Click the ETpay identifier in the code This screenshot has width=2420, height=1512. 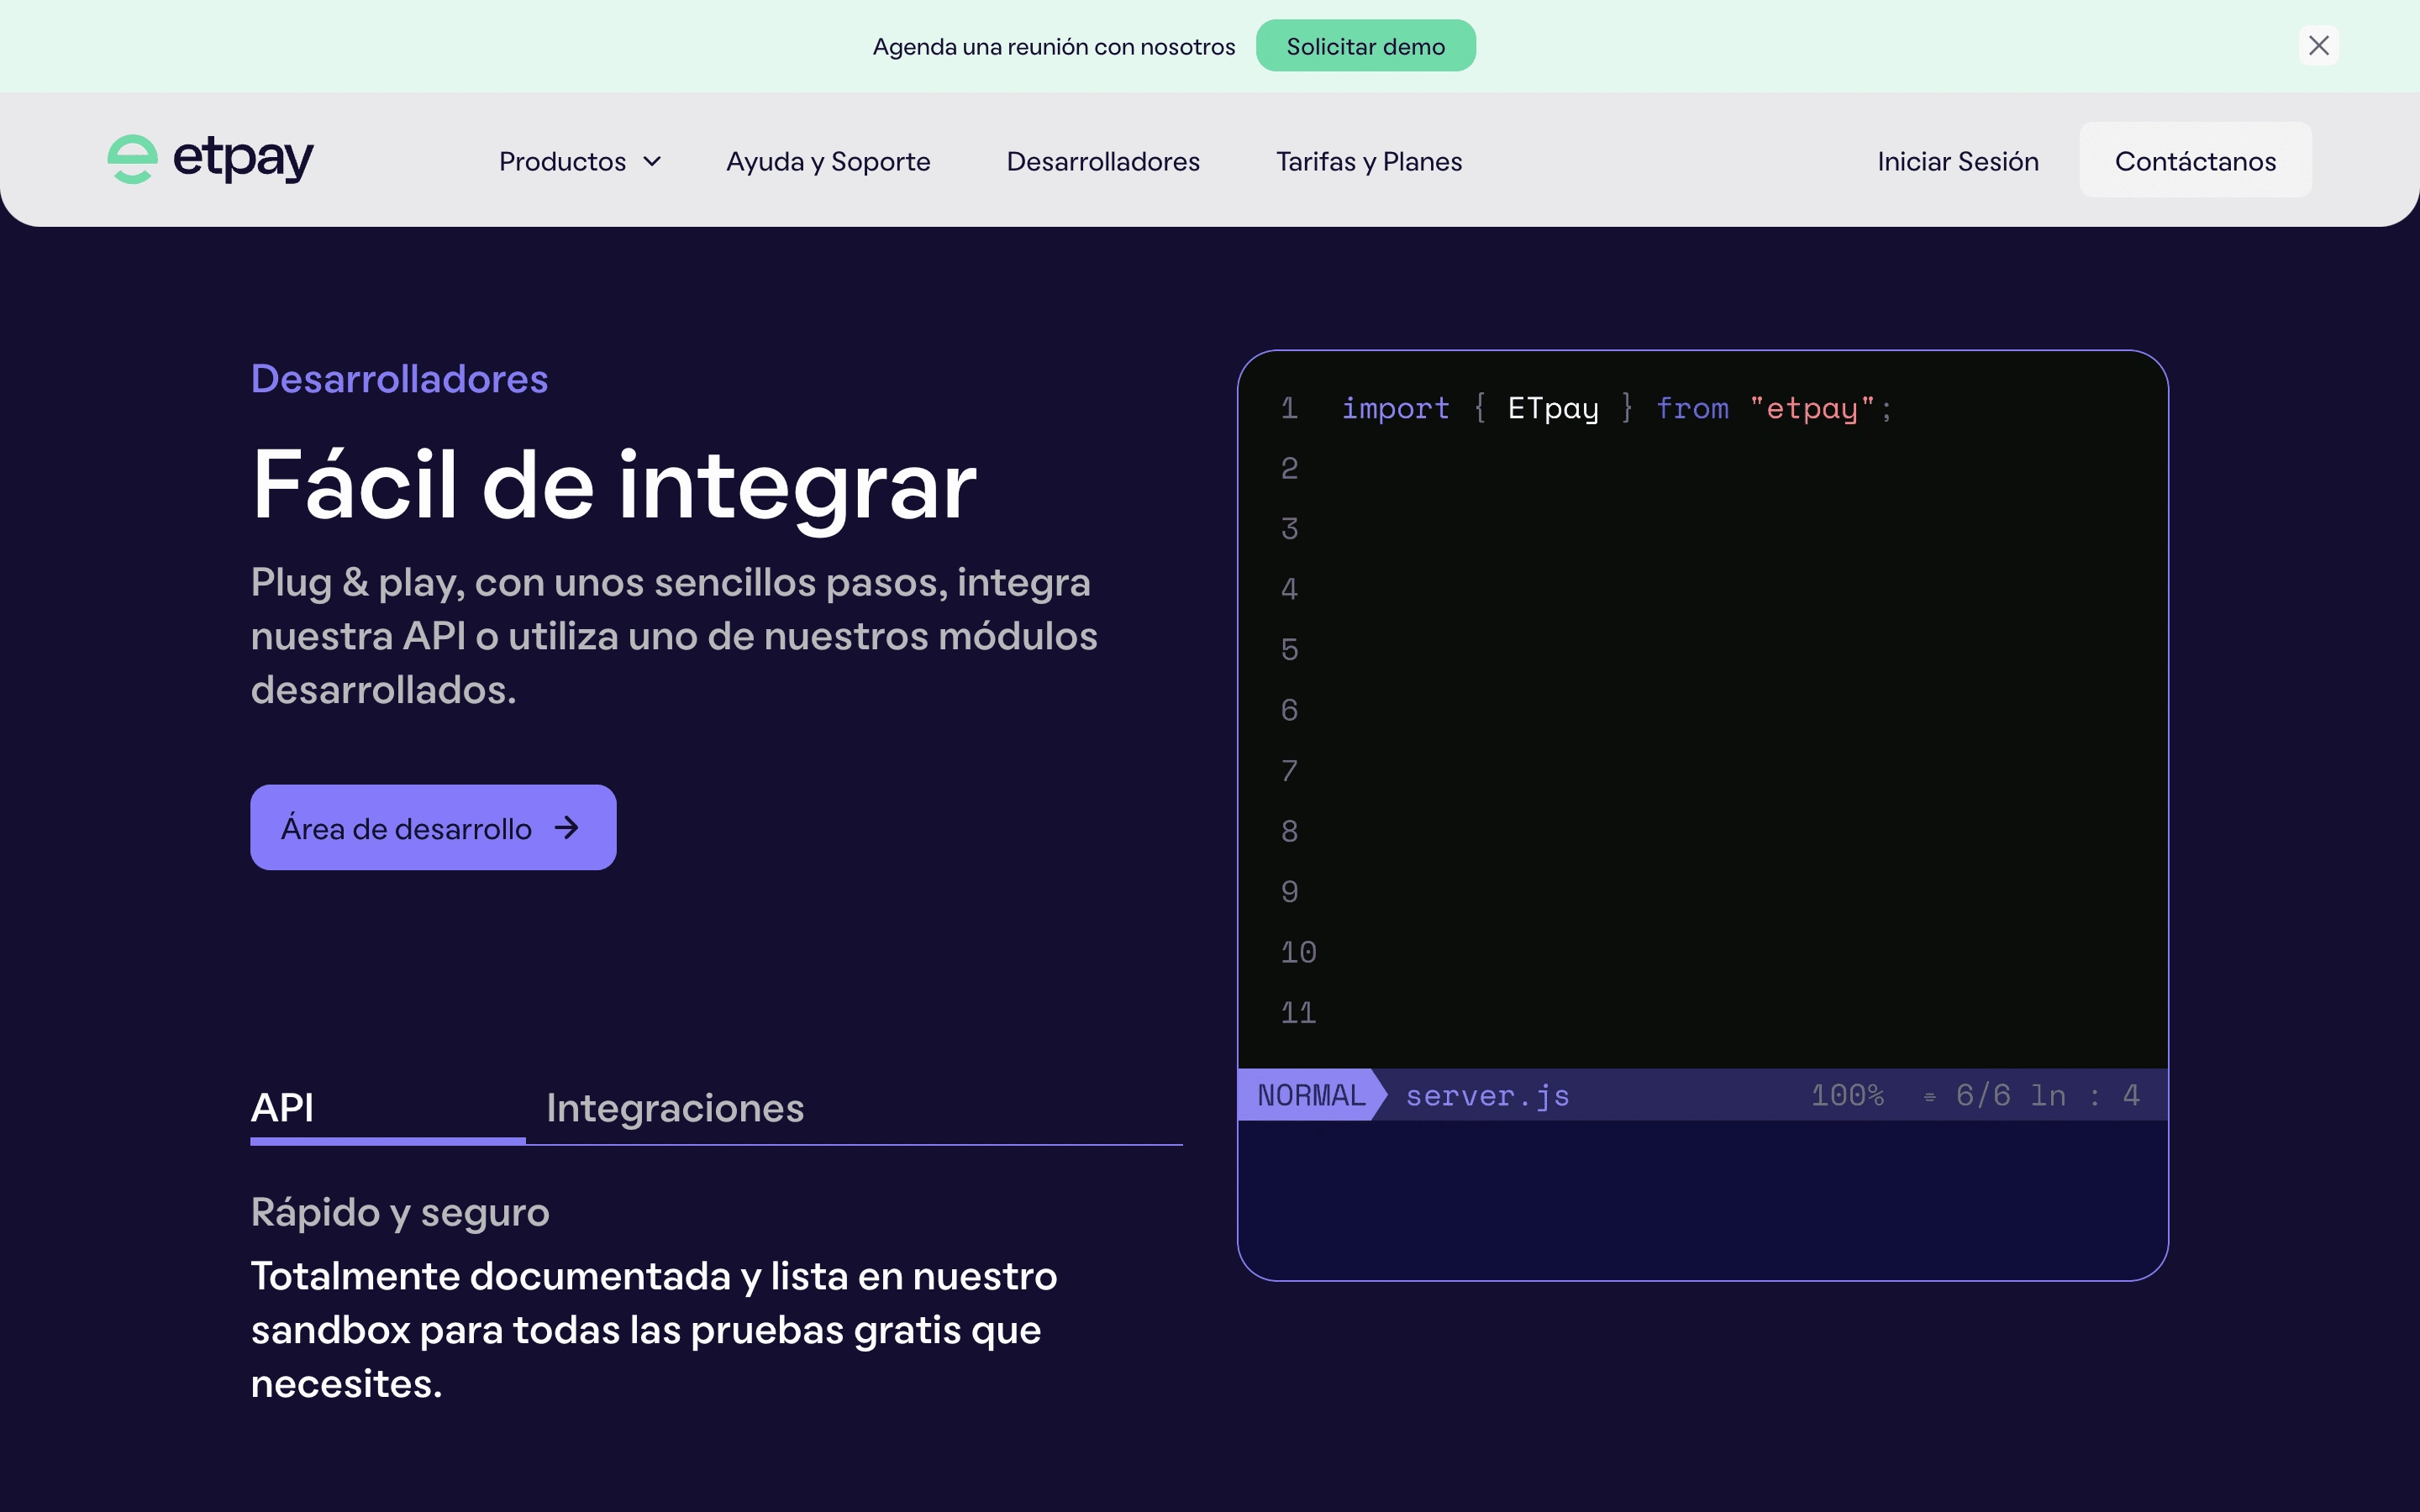[x=1552, y=408]
